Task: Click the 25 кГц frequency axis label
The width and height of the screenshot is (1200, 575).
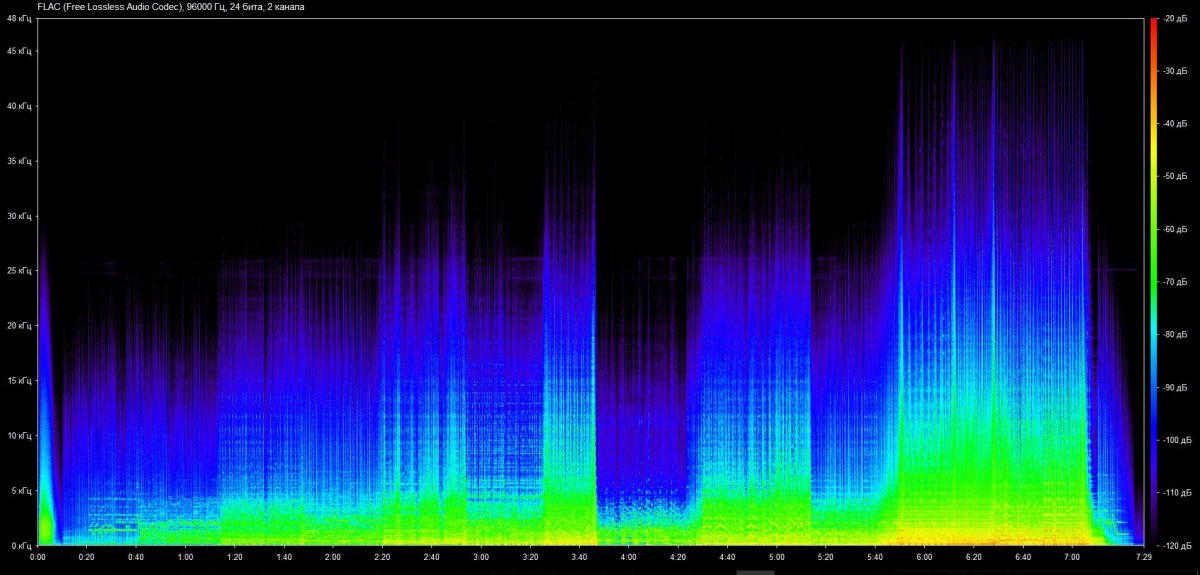Action: [17, 271]
